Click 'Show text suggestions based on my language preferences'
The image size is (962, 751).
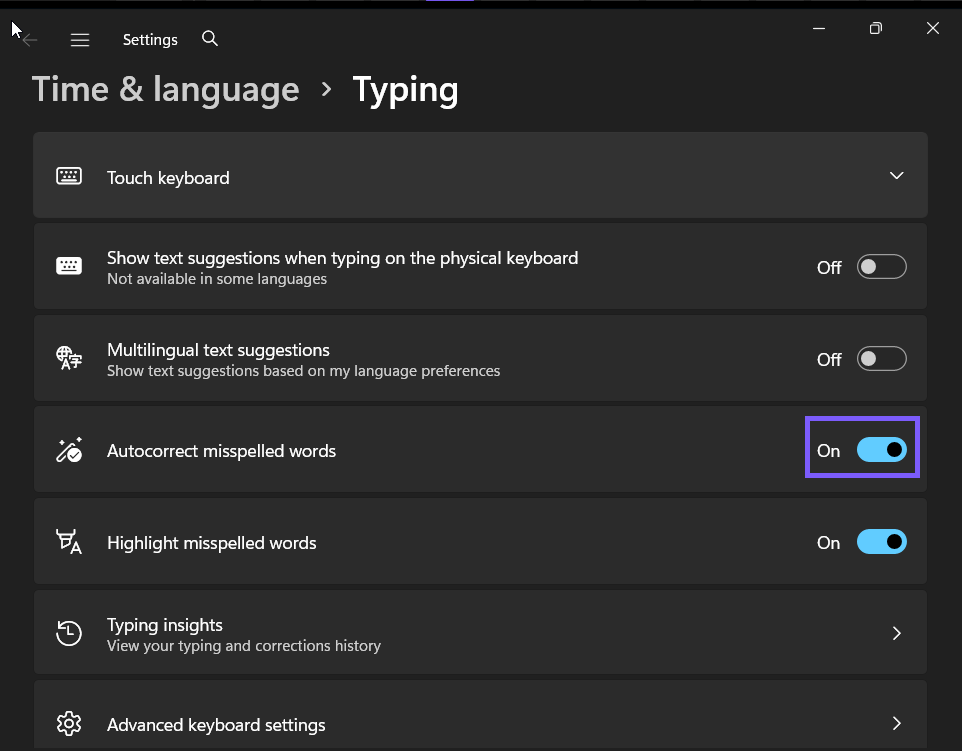pos(304,371)
